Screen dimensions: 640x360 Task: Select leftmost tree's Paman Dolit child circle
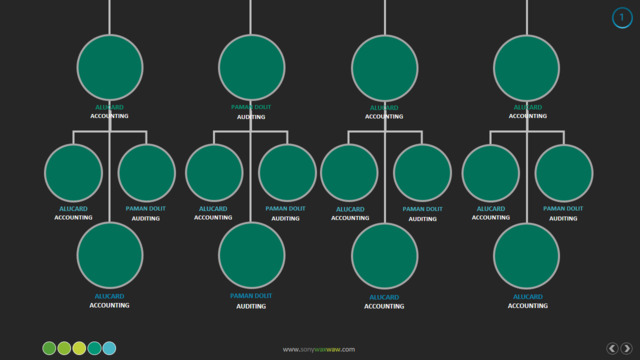pyautogui.click(x=147, y=173)
